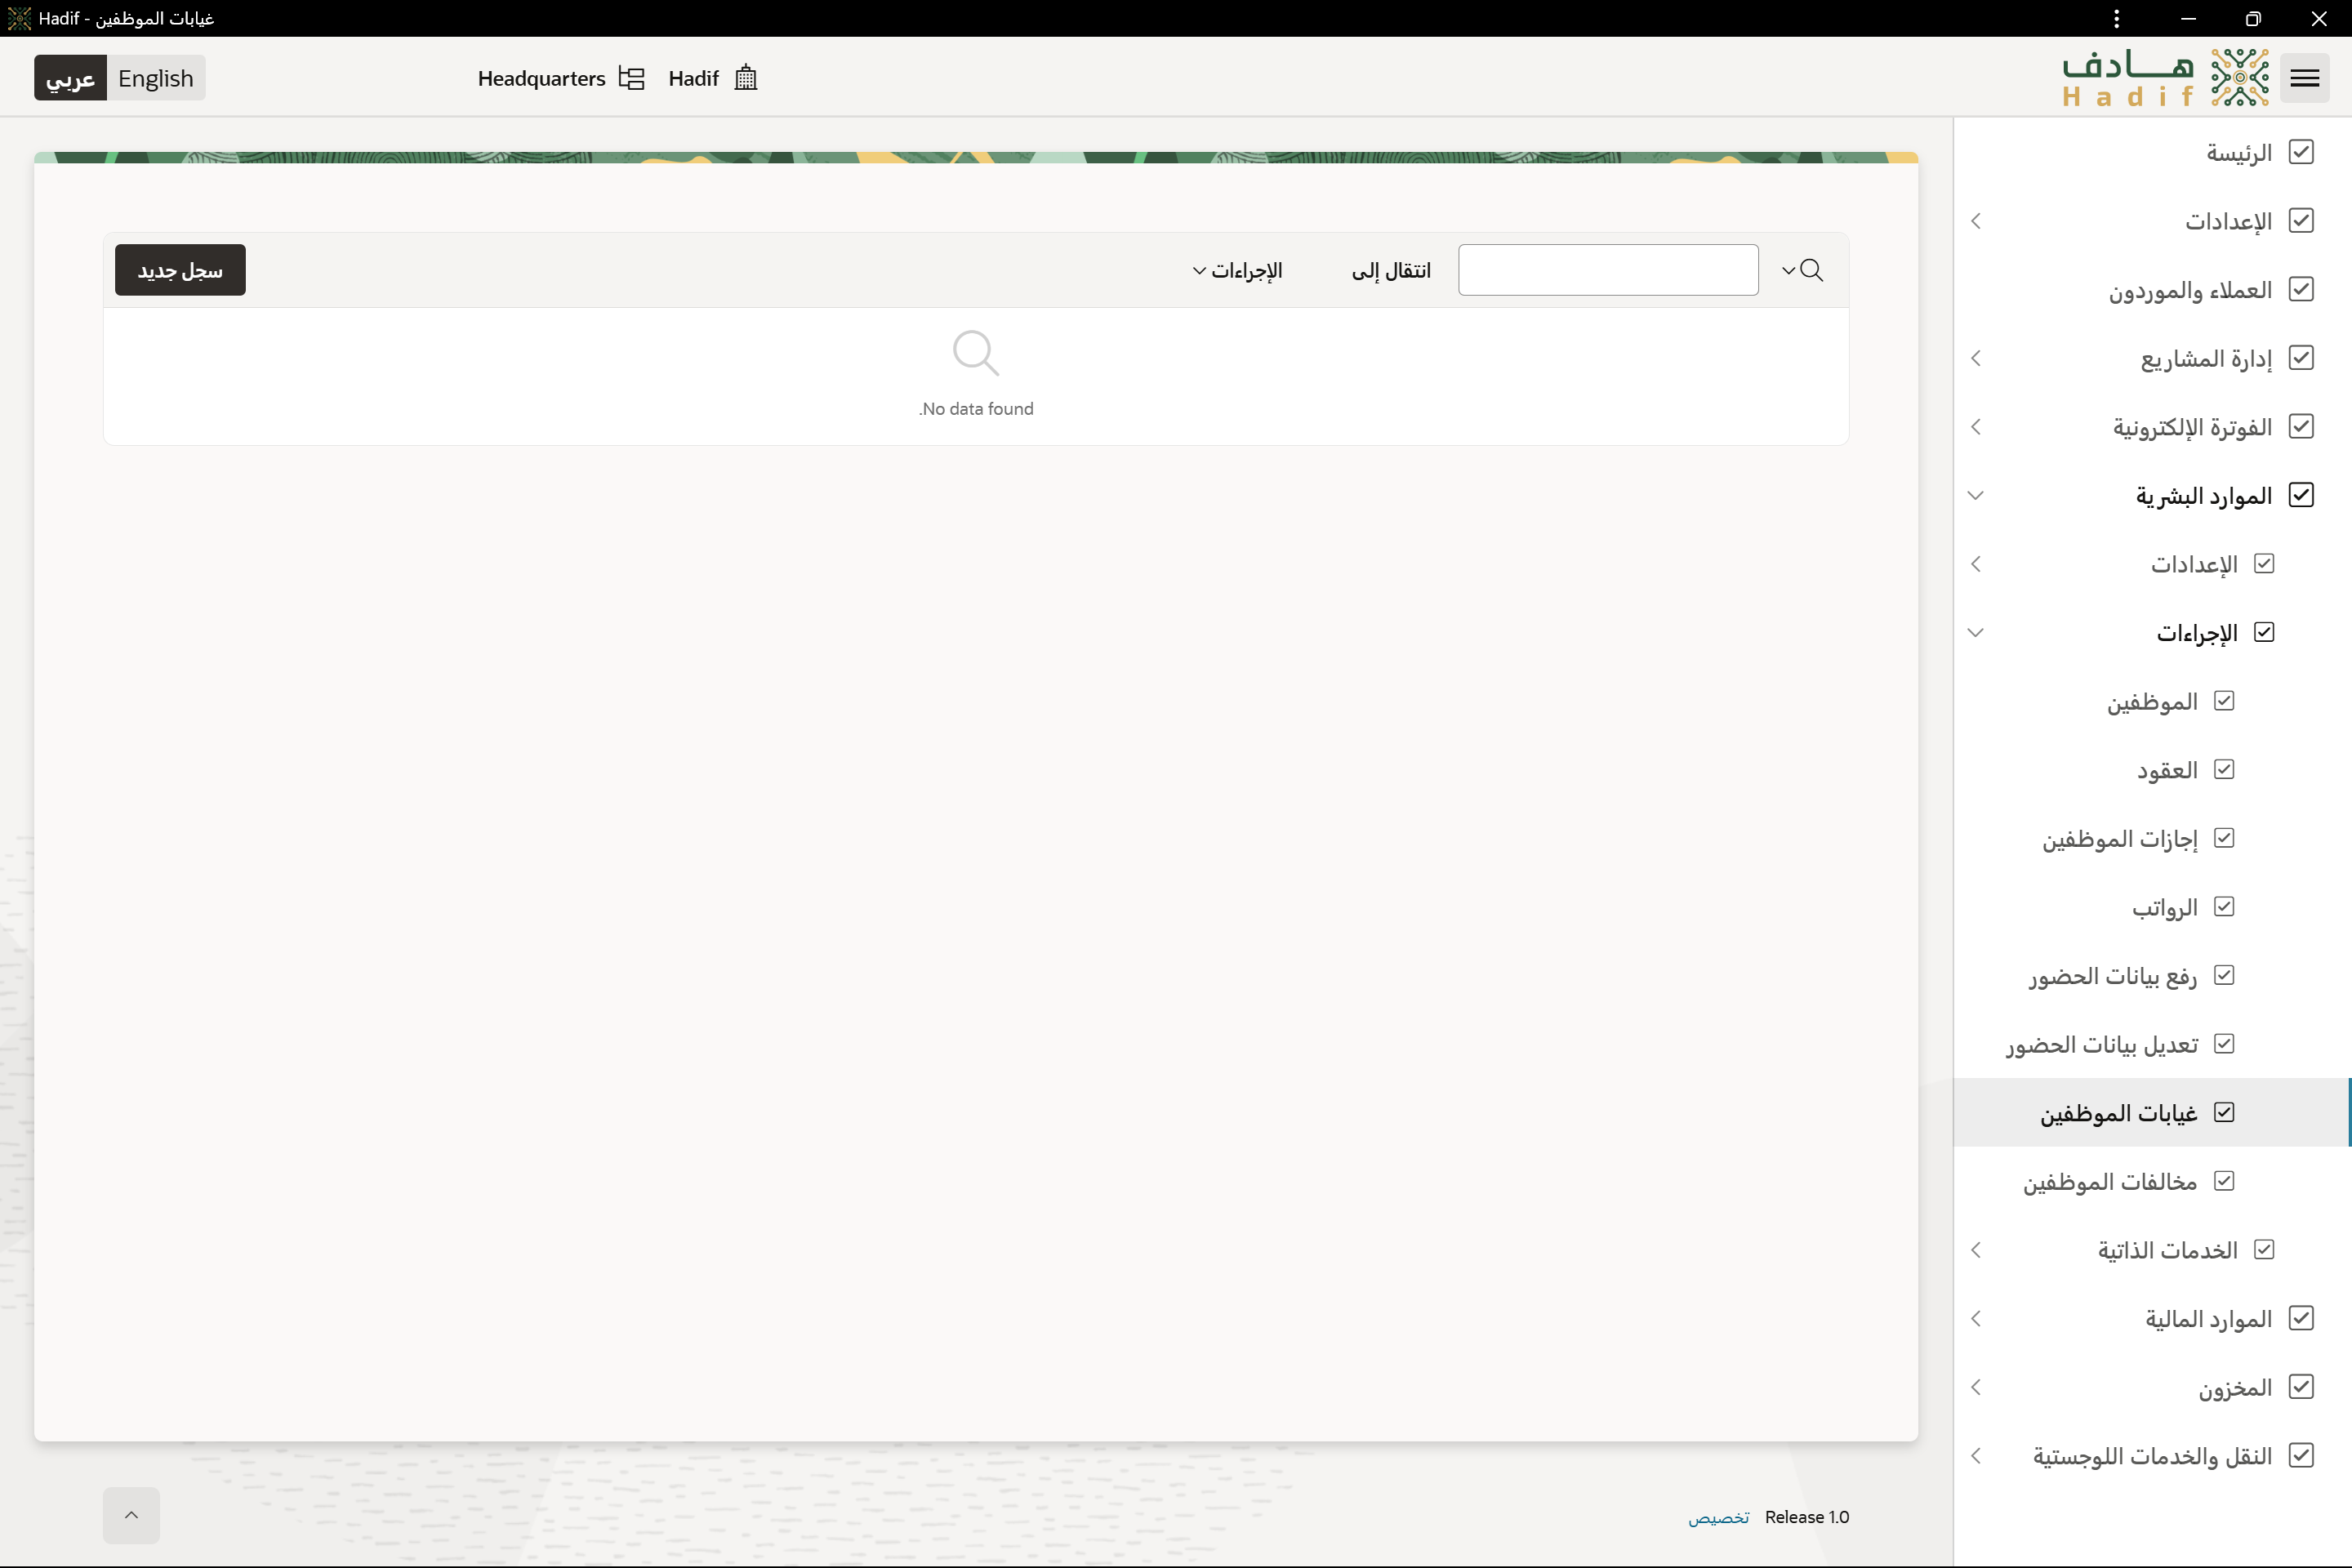Click the النقل والخدمات اللوجستية checkbox icon

point(2301,1455)
